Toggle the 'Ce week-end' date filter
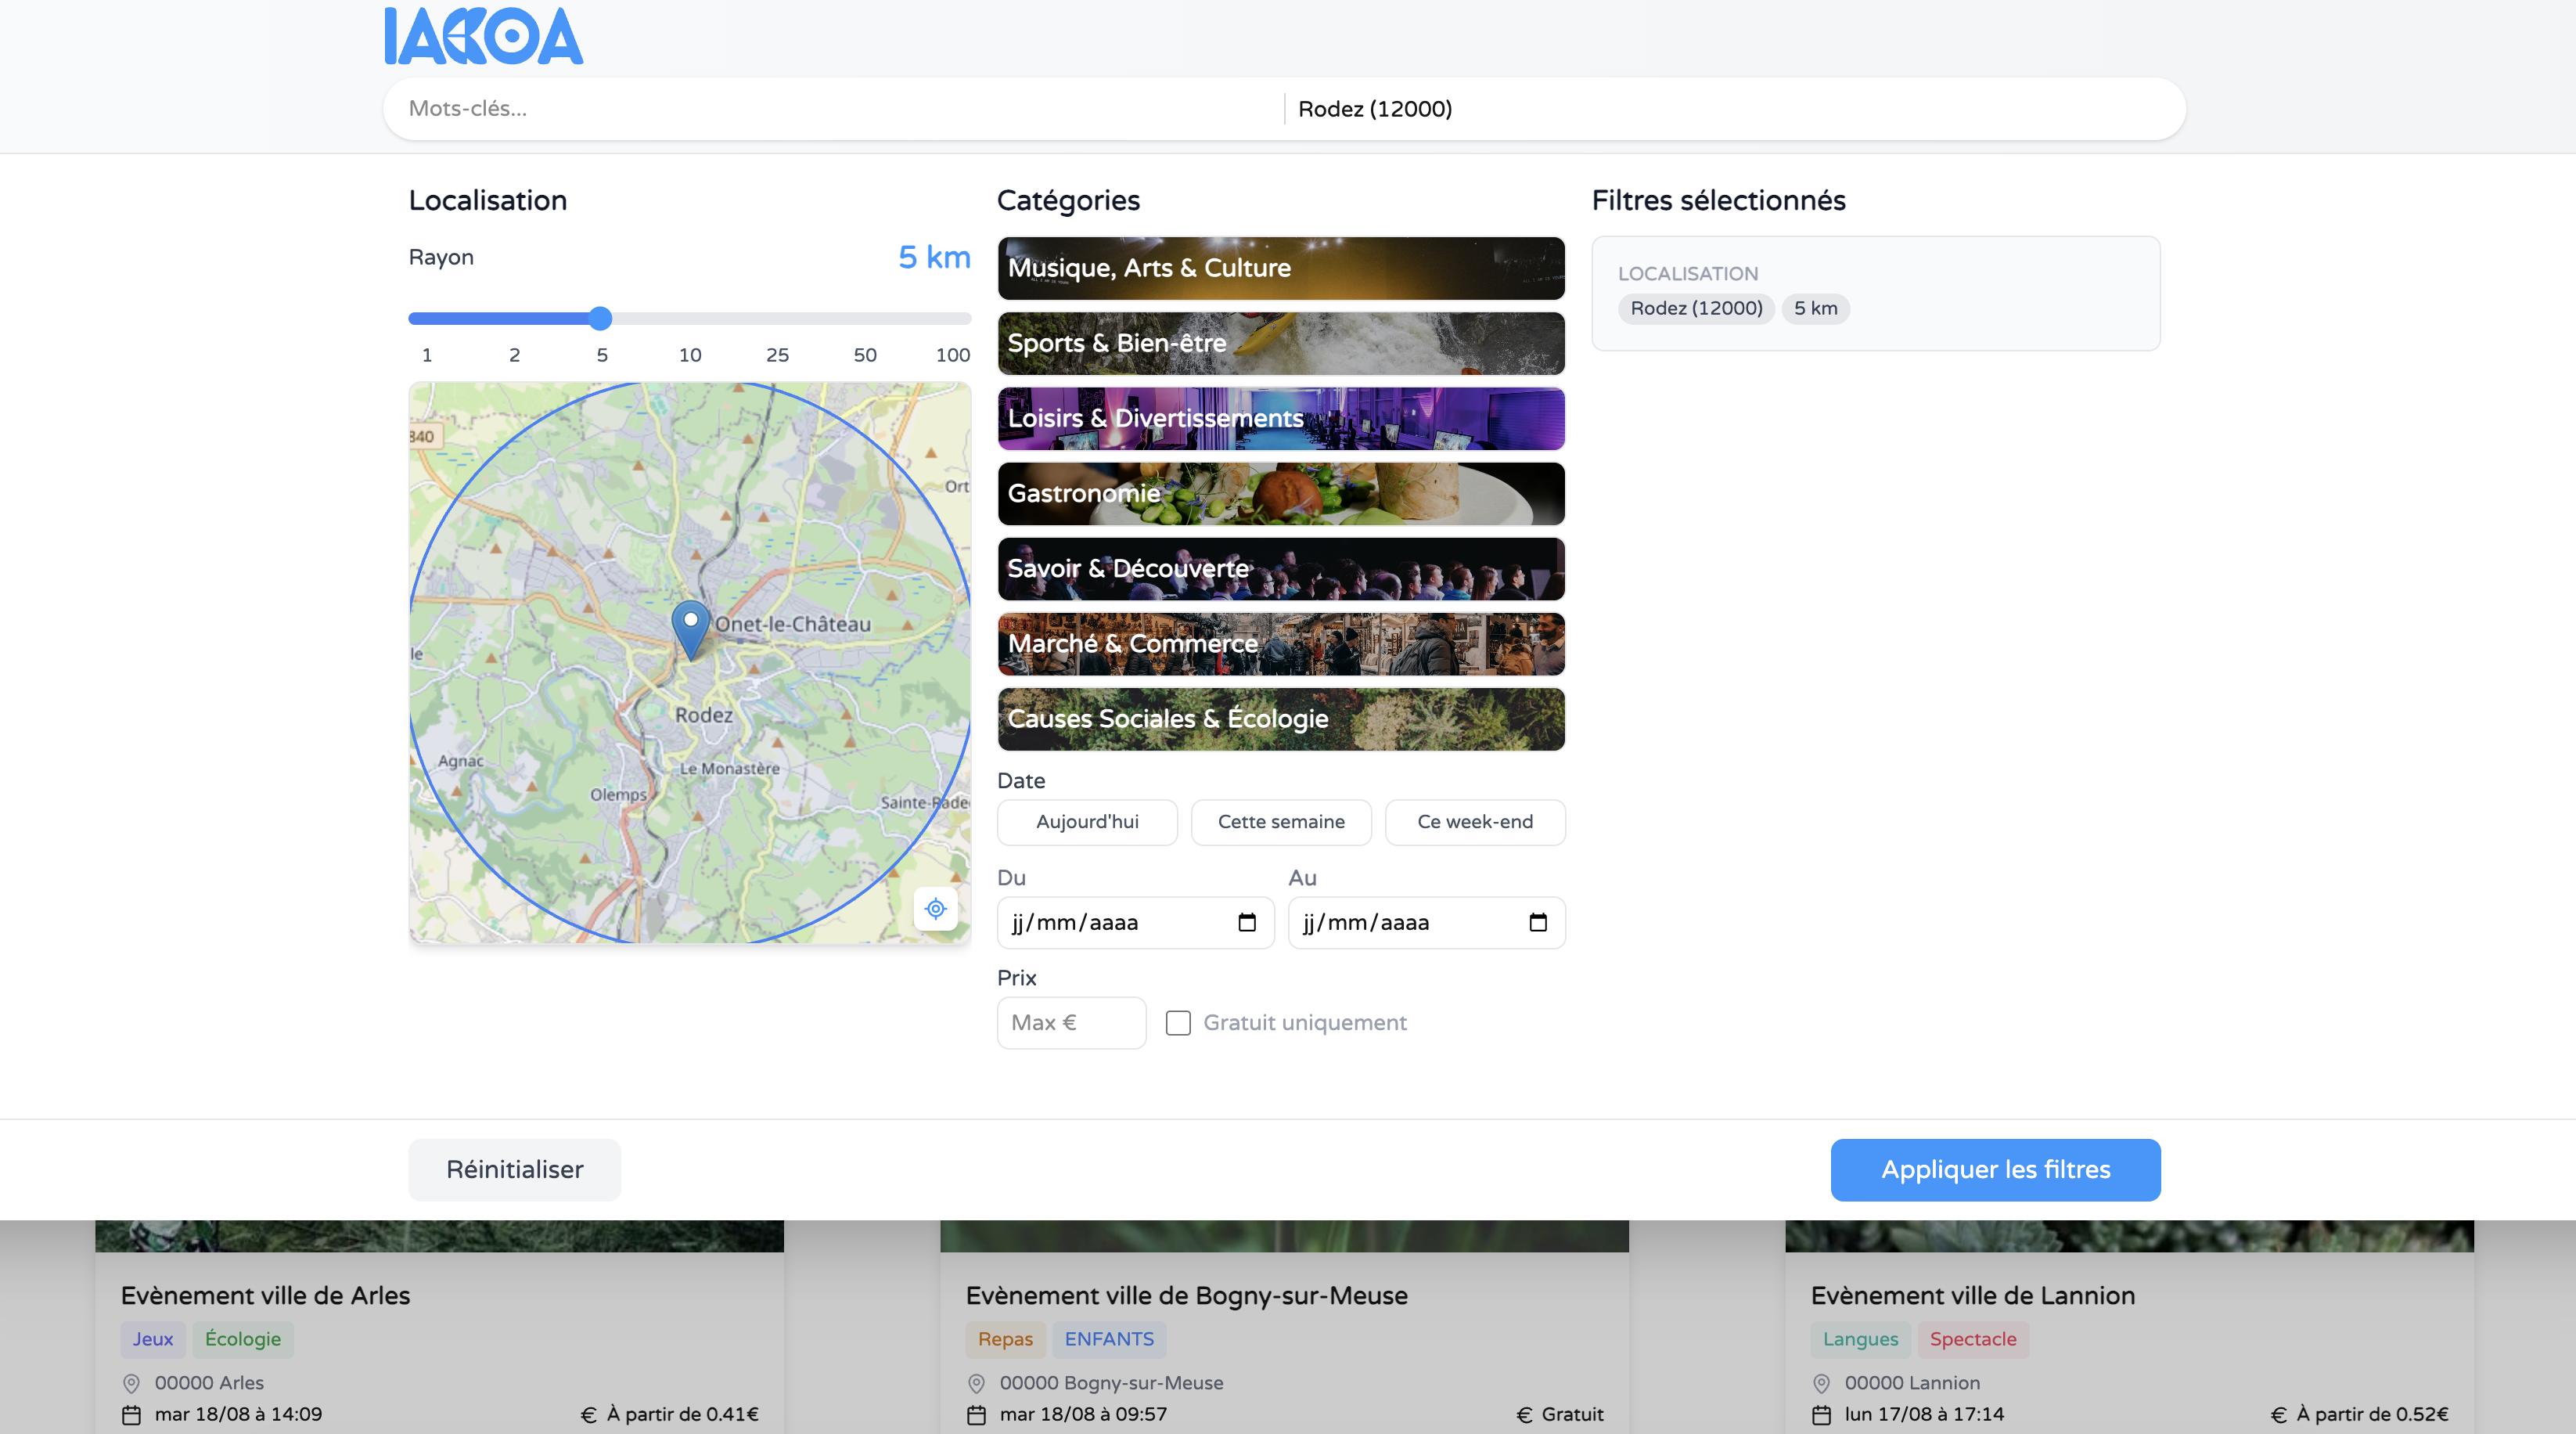Screen dimensions: 2576x1434 coord(1474,821)
